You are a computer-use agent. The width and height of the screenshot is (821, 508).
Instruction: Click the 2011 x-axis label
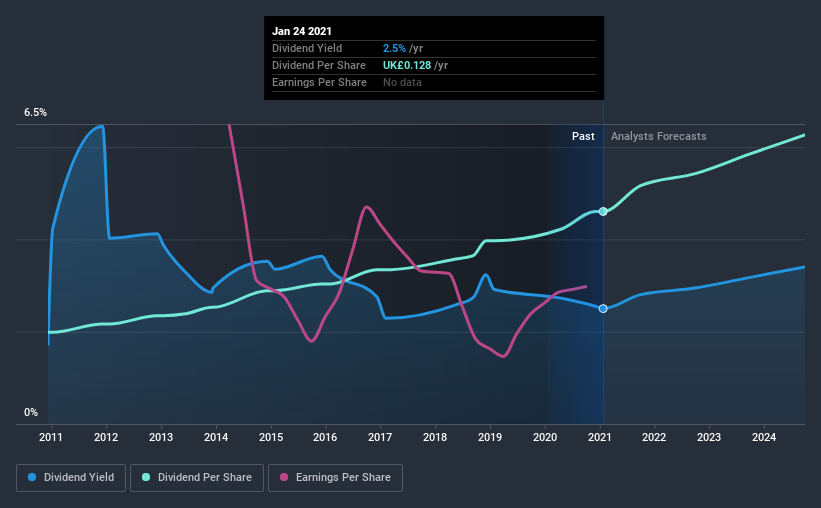coord(51,437)
